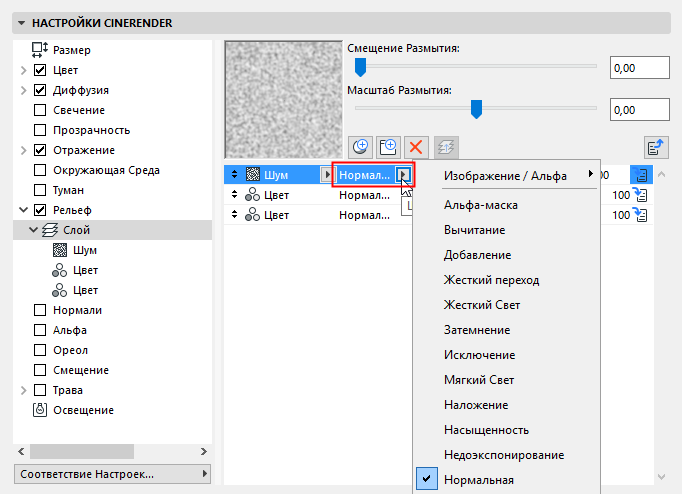Click the add shader layer icon
This screenshot has width=682, height=494.
pyautogui.click(x=361, y=146)
